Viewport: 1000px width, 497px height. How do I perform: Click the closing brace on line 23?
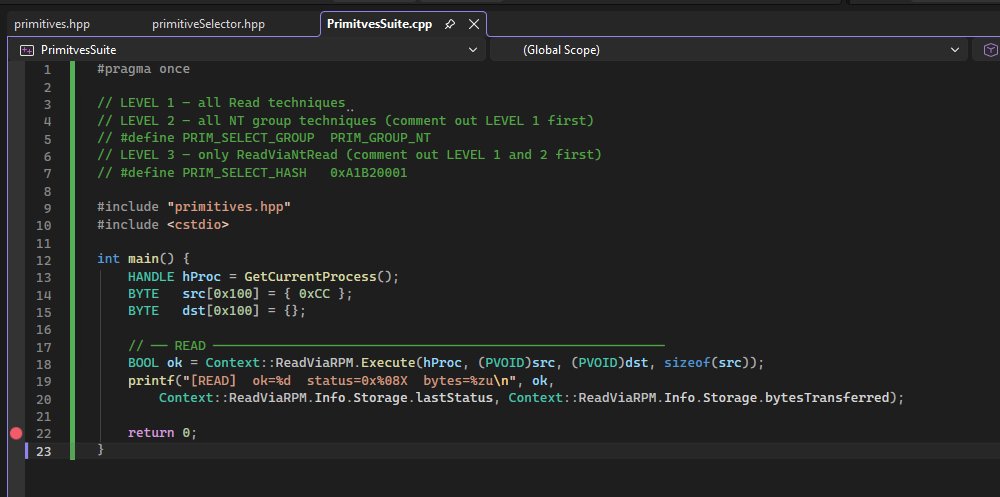[101, 450]
